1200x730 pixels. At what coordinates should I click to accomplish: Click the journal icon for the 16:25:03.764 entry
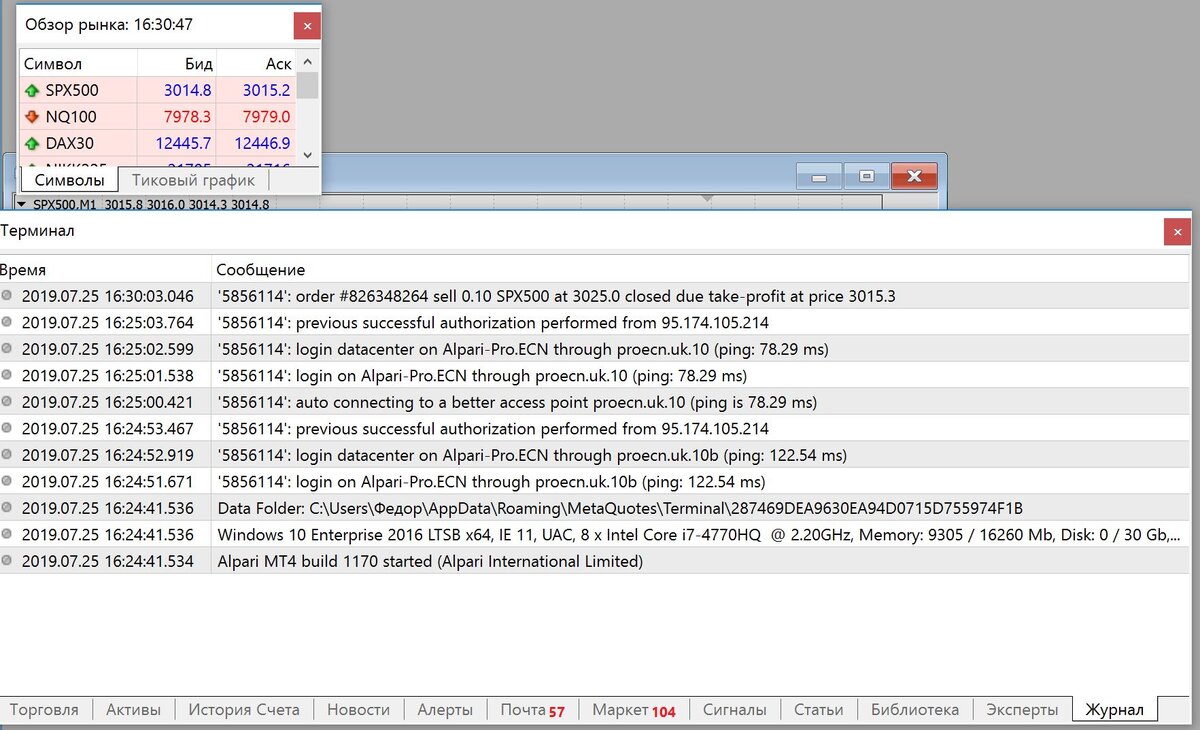7,322
